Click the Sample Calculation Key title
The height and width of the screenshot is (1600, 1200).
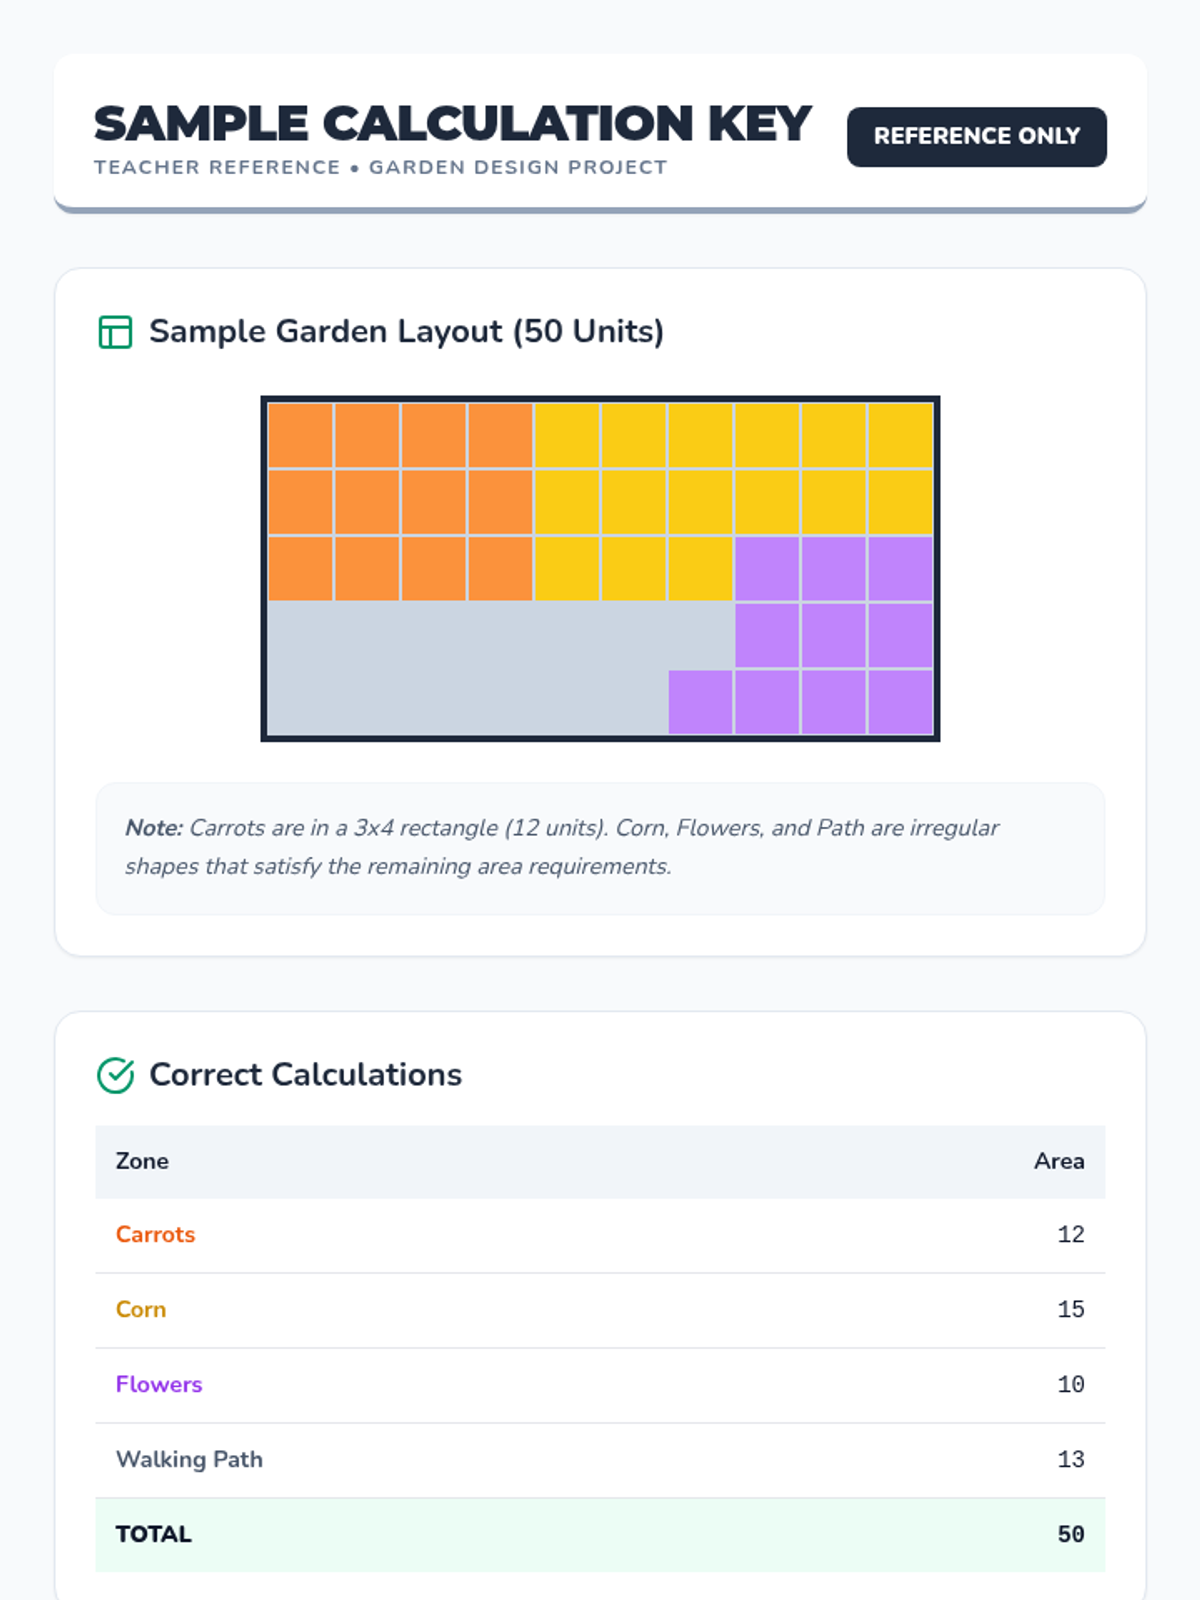pos(452,124)
